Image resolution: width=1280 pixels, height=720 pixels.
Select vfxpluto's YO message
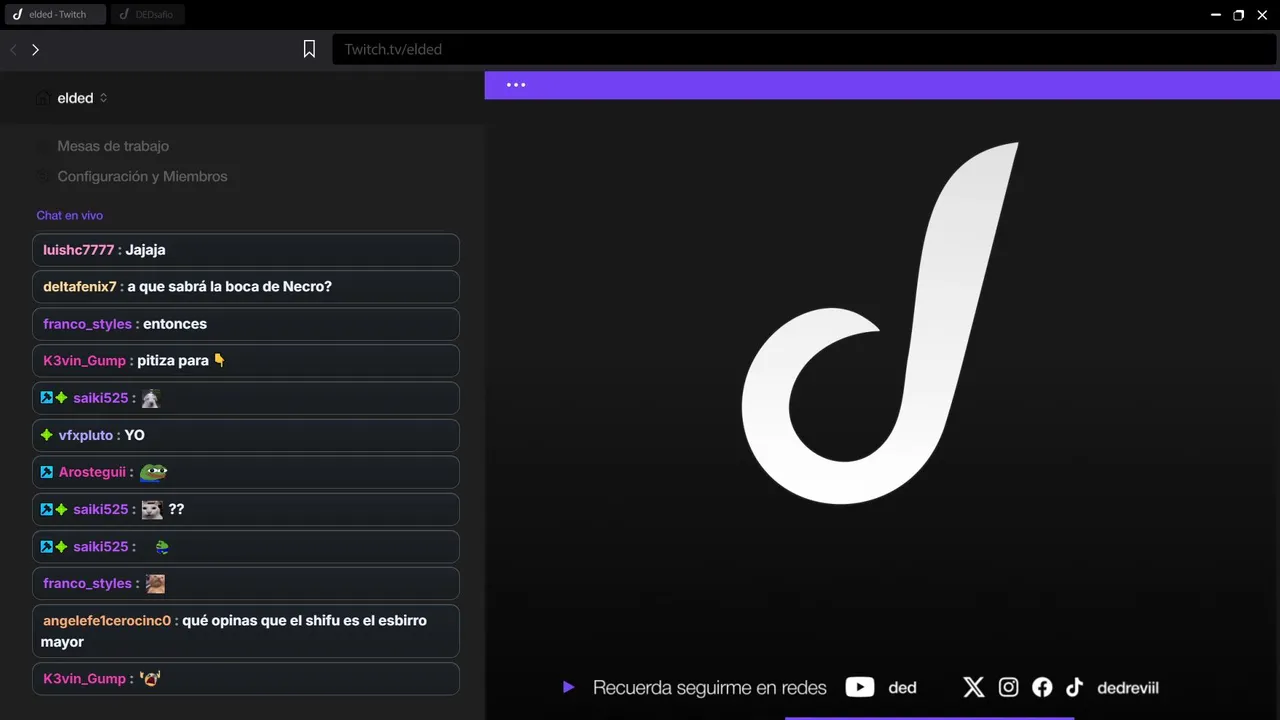click(246, 435)
